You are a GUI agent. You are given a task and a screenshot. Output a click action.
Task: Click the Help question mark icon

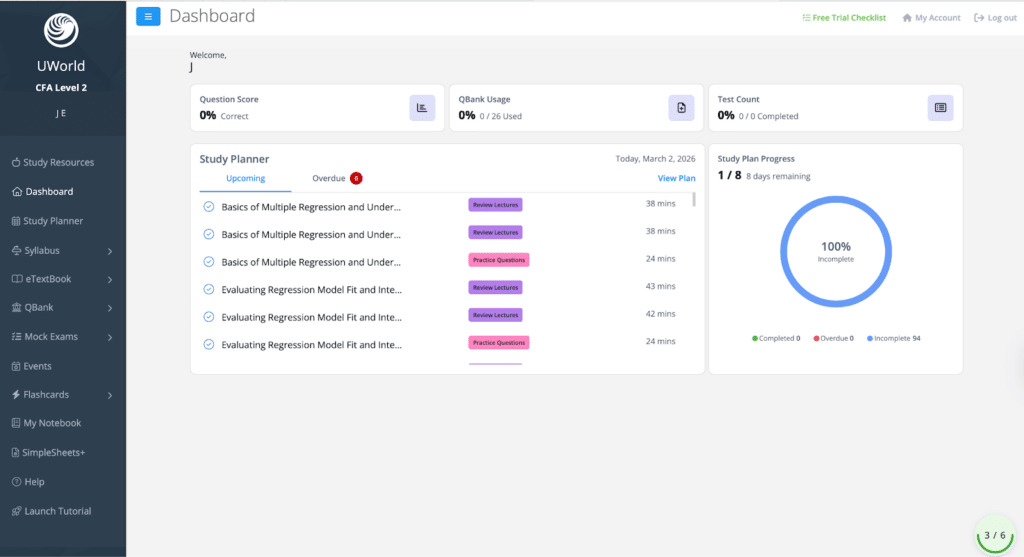click(x=16, y=482)
